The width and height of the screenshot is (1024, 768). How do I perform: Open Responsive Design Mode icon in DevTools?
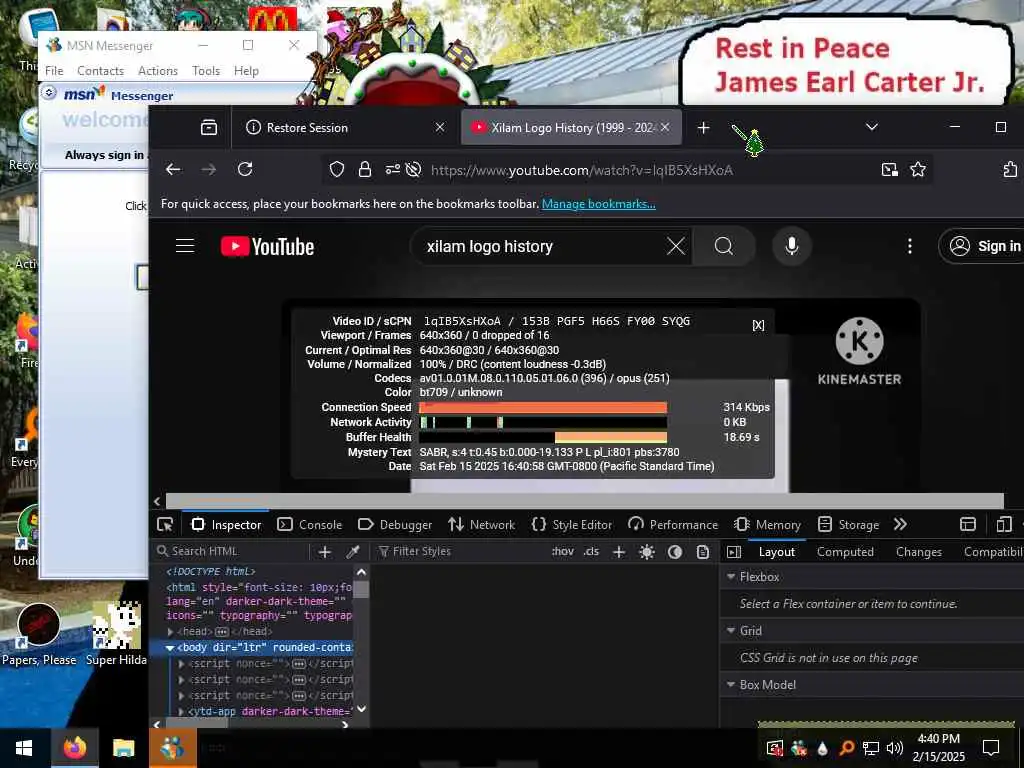click(x=1004, y=524)
